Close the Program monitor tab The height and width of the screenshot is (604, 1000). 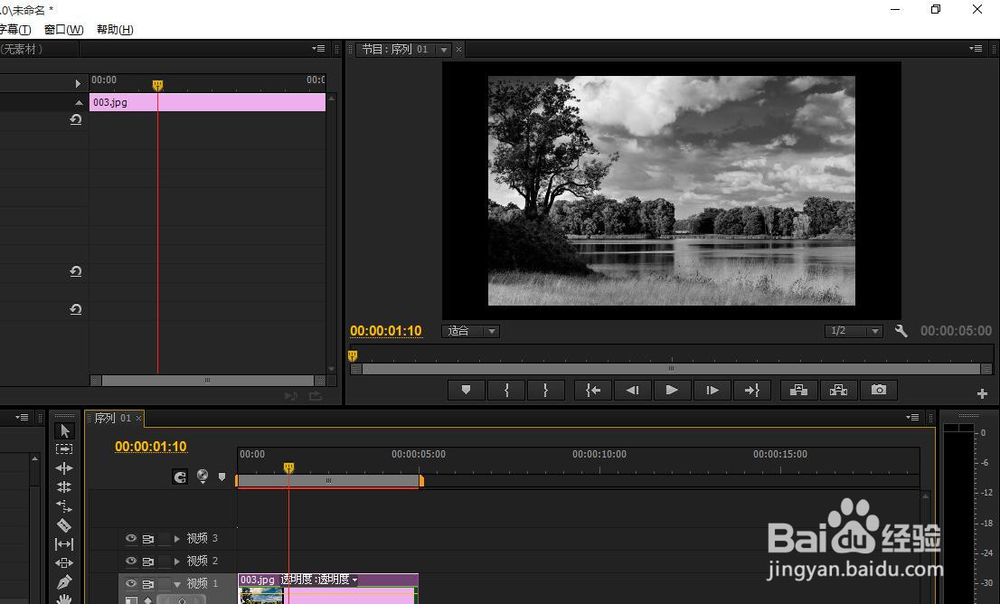[459, 49]
